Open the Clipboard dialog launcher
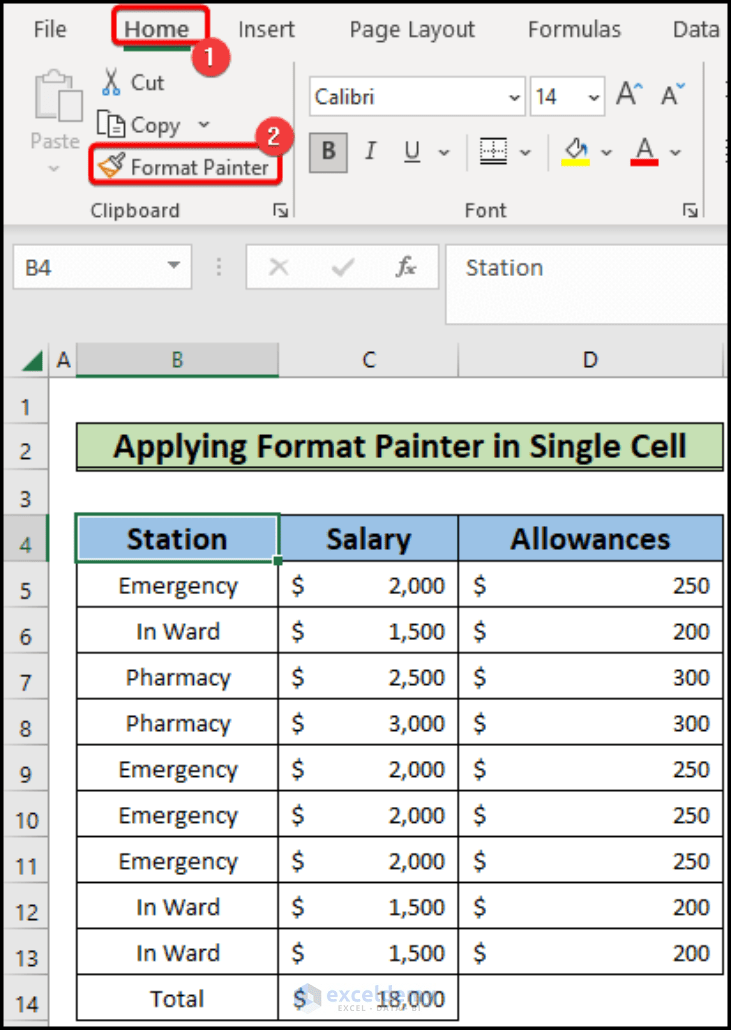Screen dimensions: 731x1030 [x=280, y=210]
